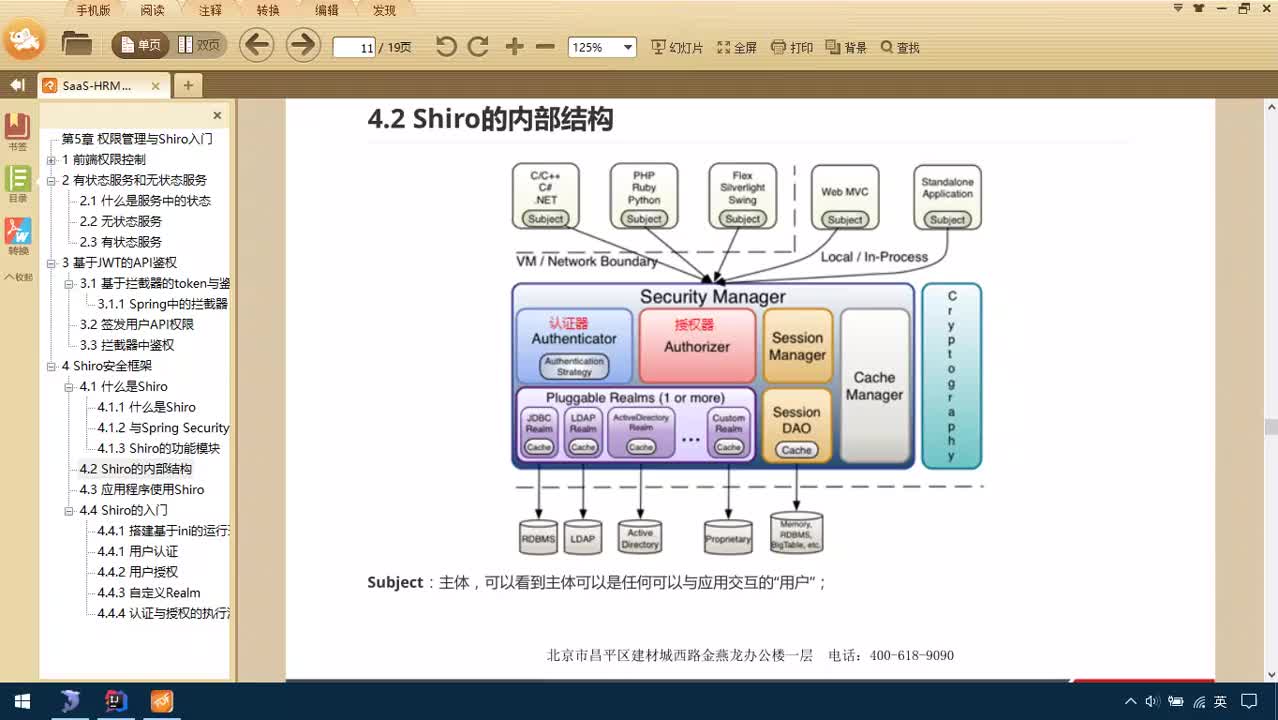
Task: Collapse the '2 有状态服务和无状态服务' node
Action: coord(51,181)
